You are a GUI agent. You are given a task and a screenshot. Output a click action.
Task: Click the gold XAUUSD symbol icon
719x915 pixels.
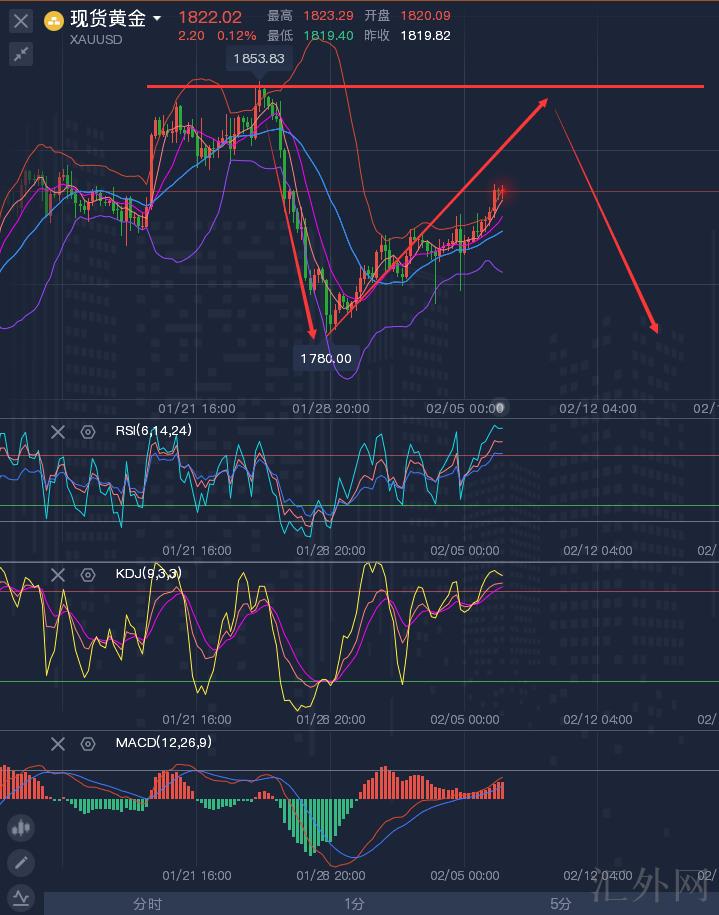pos(53,19)
